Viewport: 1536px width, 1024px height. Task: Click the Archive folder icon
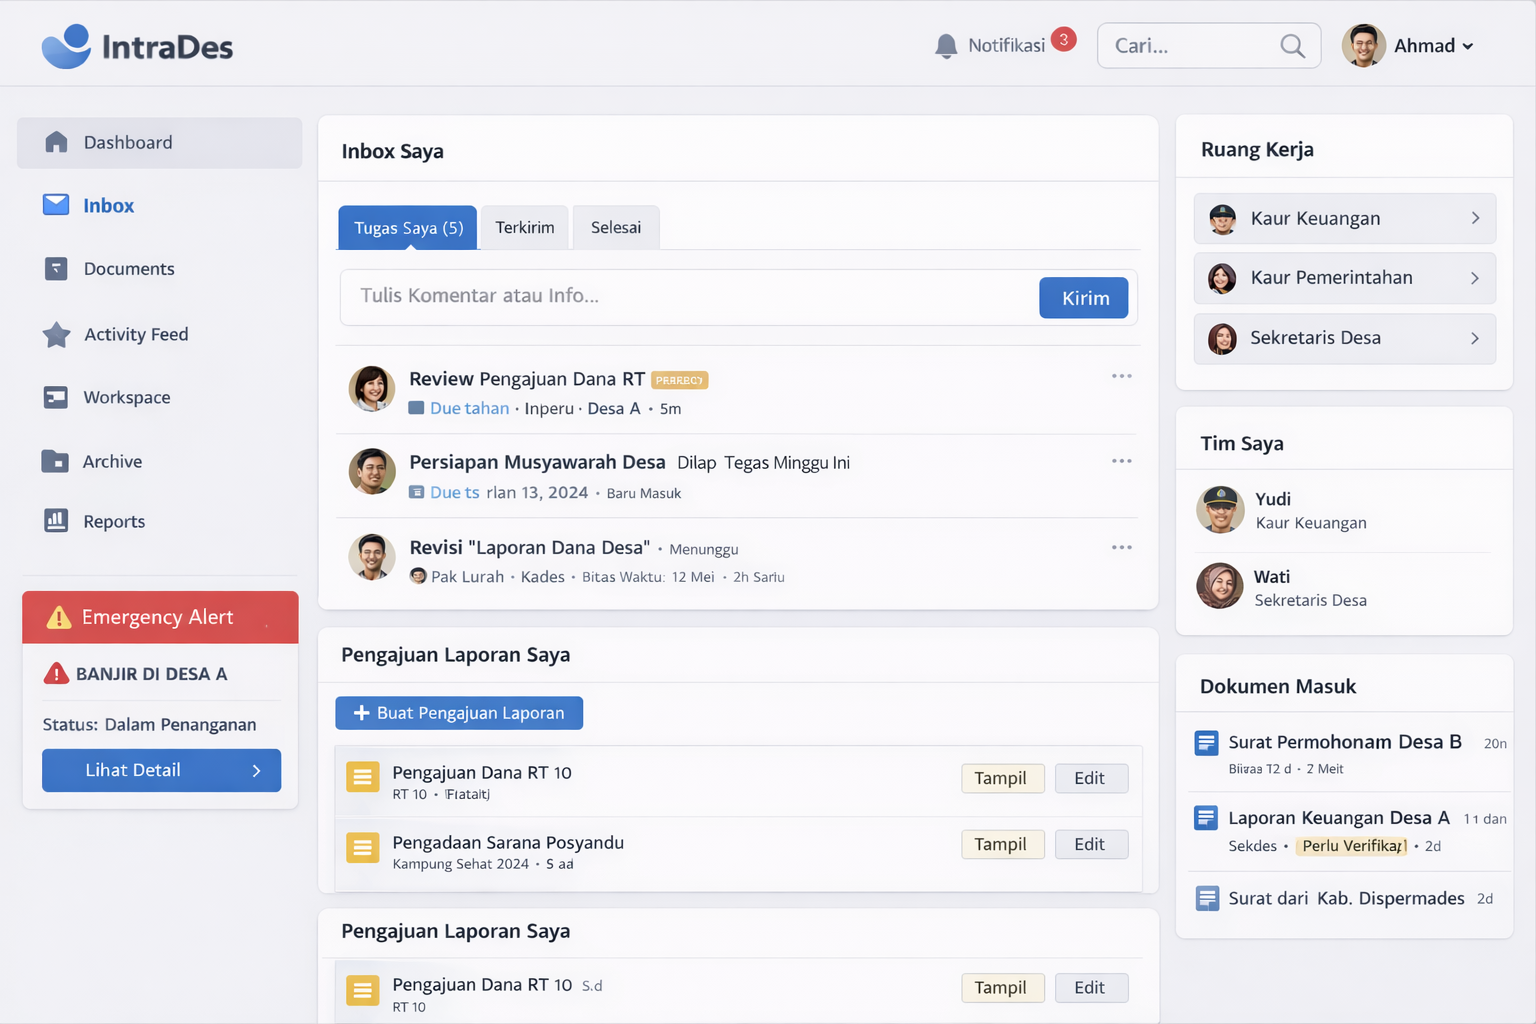click(x=55, y=461)
